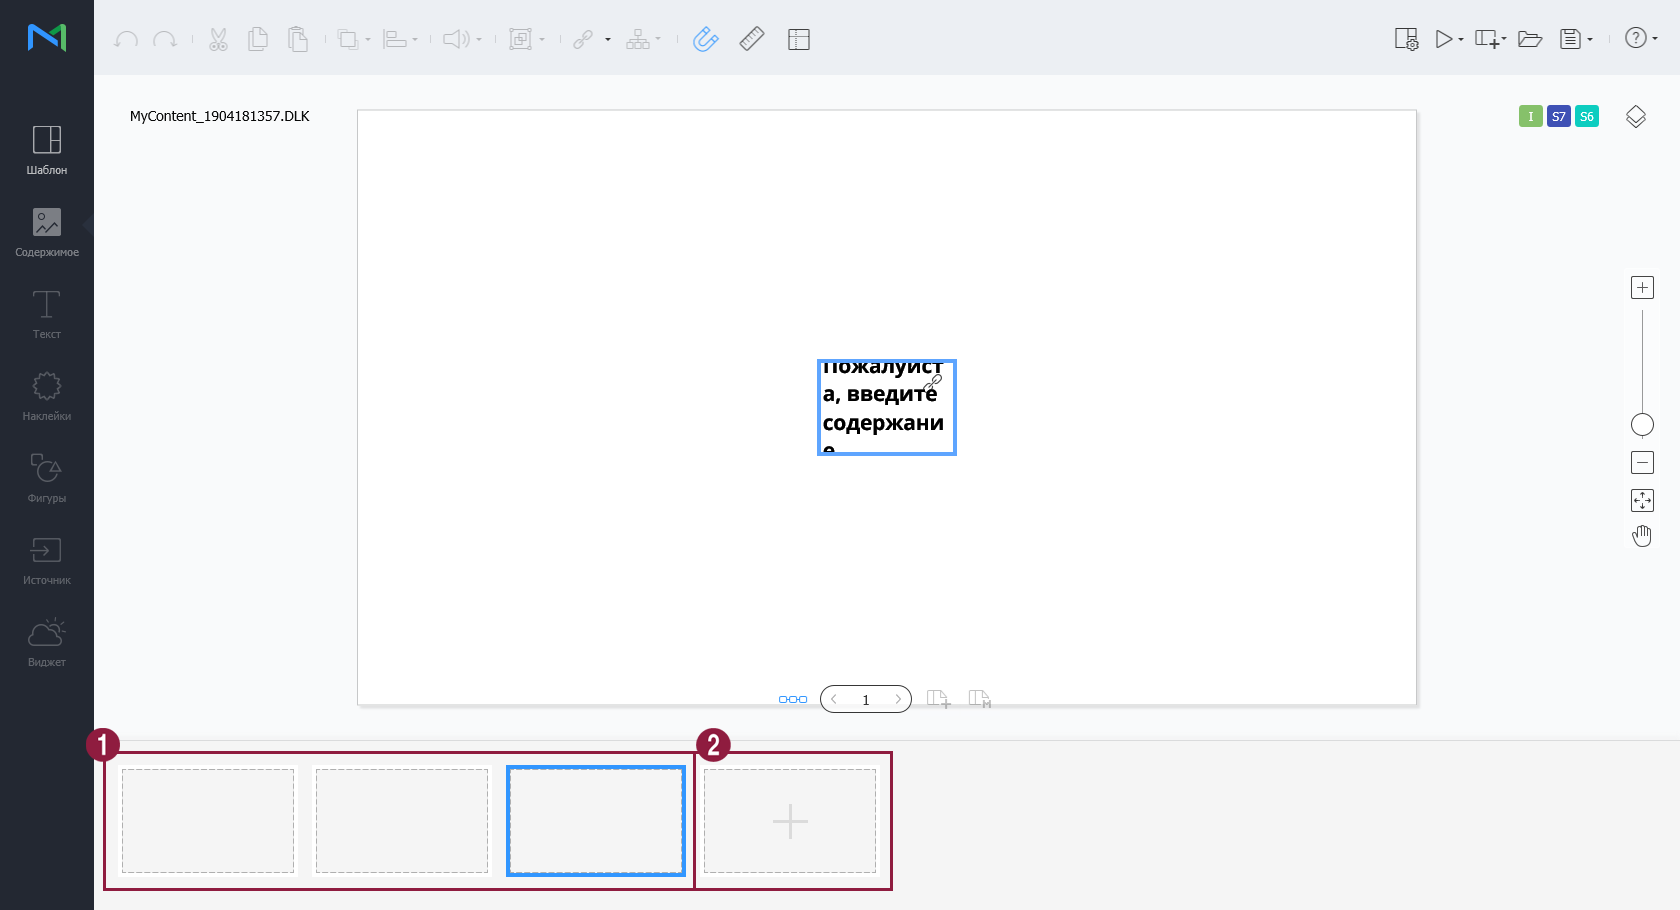Screen dimensions: 1680x910
Task: Click the MagicInfo logo
Action: point(47,37)
